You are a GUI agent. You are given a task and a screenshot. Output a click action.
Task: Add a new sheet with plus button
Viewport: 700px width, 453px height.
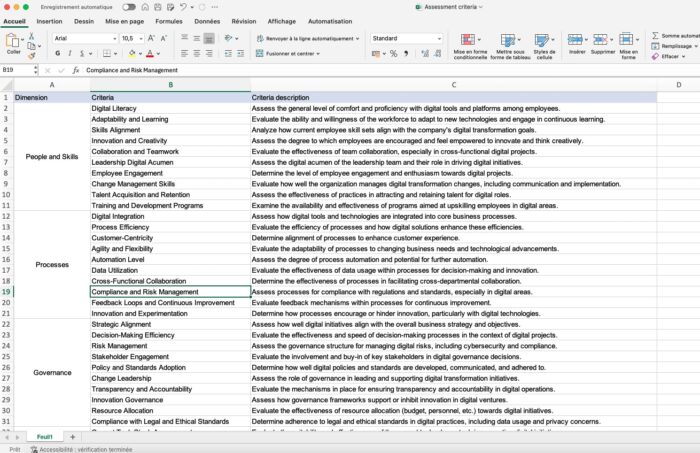click(x=72, y=437)
